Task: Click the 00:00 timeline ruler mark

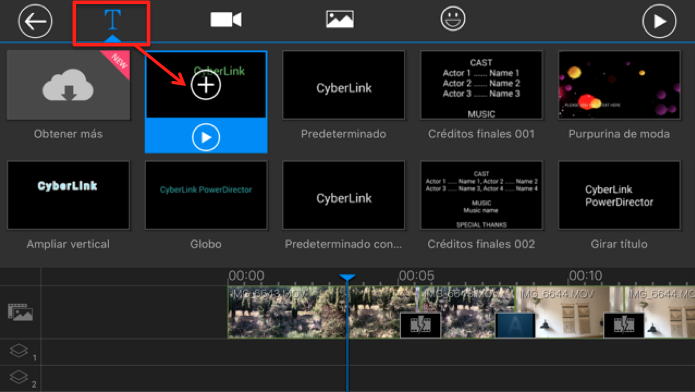Action: (x=246, y=276)
